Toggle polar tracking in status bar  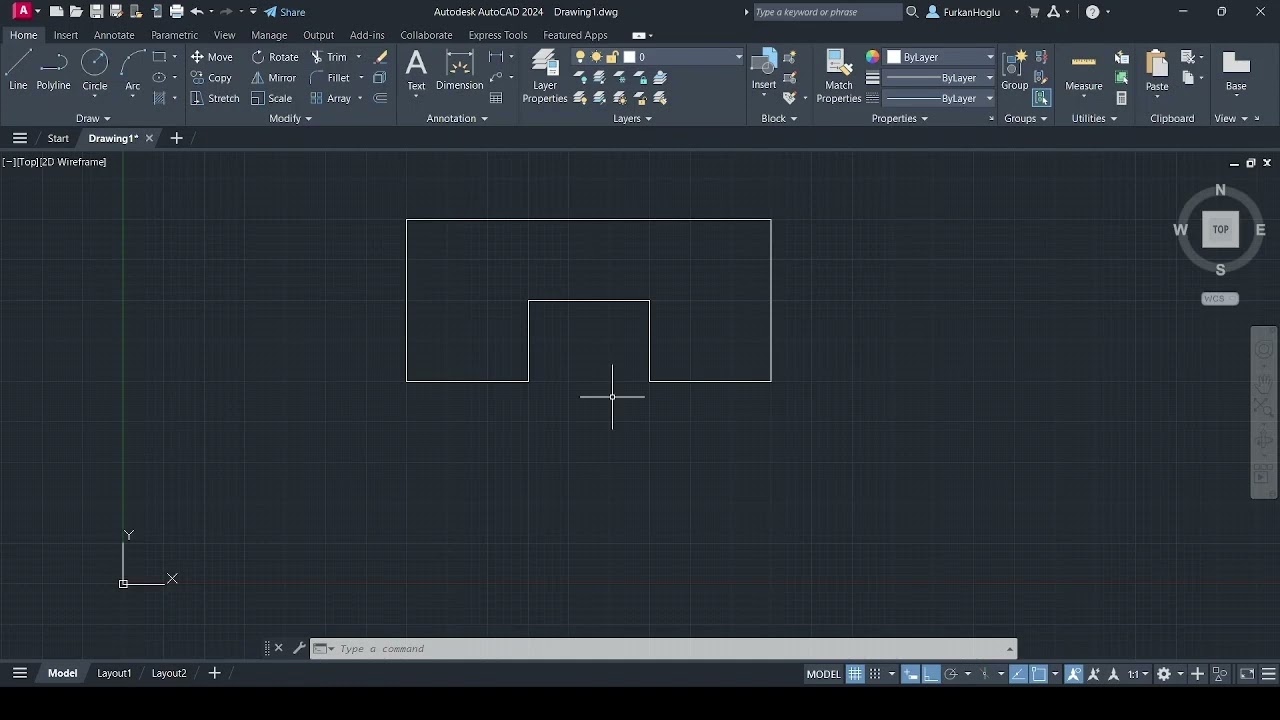951,674
